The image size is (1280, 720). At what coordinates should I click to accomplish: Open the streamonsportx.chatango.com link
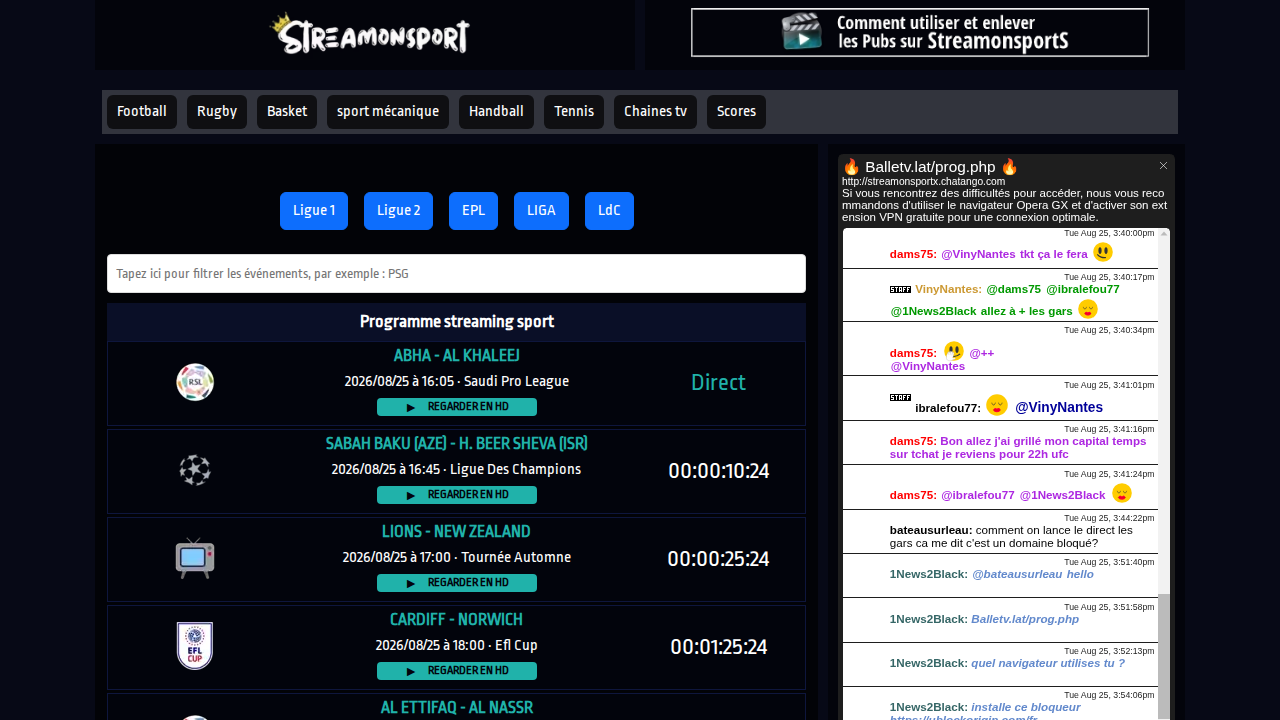click(x=923, y=182)
